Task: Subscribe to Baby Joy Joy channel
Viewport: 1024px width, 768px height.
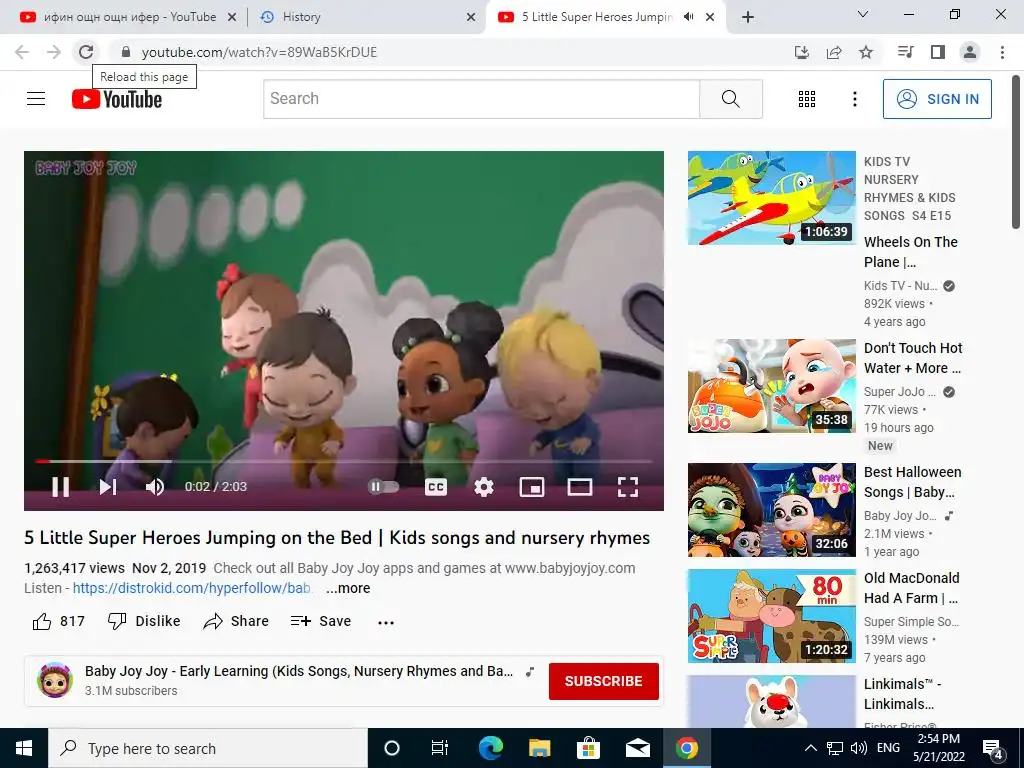Action: tap(603, 681)
